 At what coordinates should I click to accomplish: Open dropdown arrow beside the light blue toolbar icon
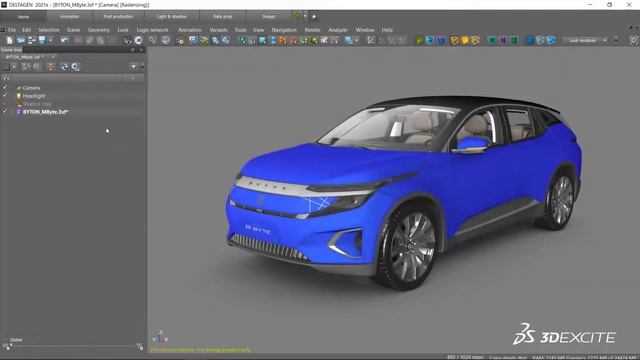pyautogui.click(x=357, y=40)
